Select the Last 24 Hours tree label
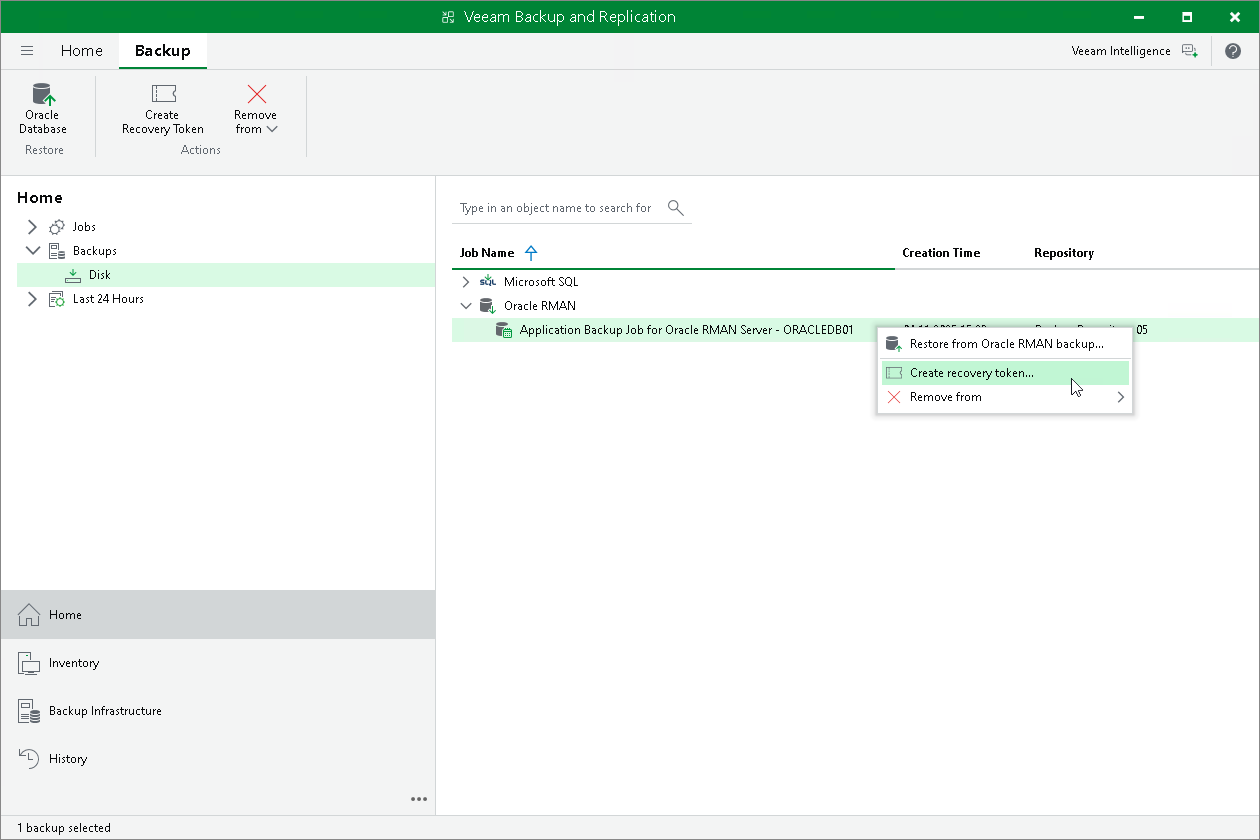This screenshot has width=1260, height=840. click(x=108, y=299)
